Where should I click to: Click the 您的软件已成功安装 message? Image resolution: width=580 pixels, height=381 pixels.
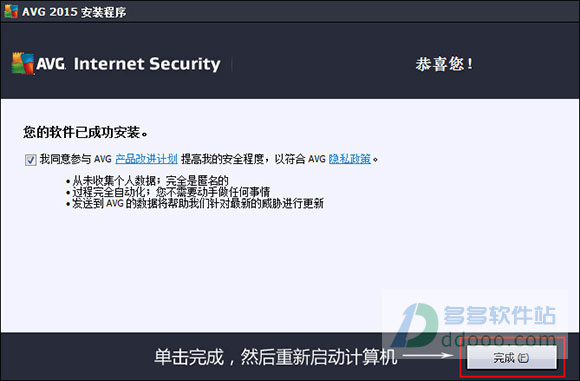pyautogui.click(x=85, y=132)
